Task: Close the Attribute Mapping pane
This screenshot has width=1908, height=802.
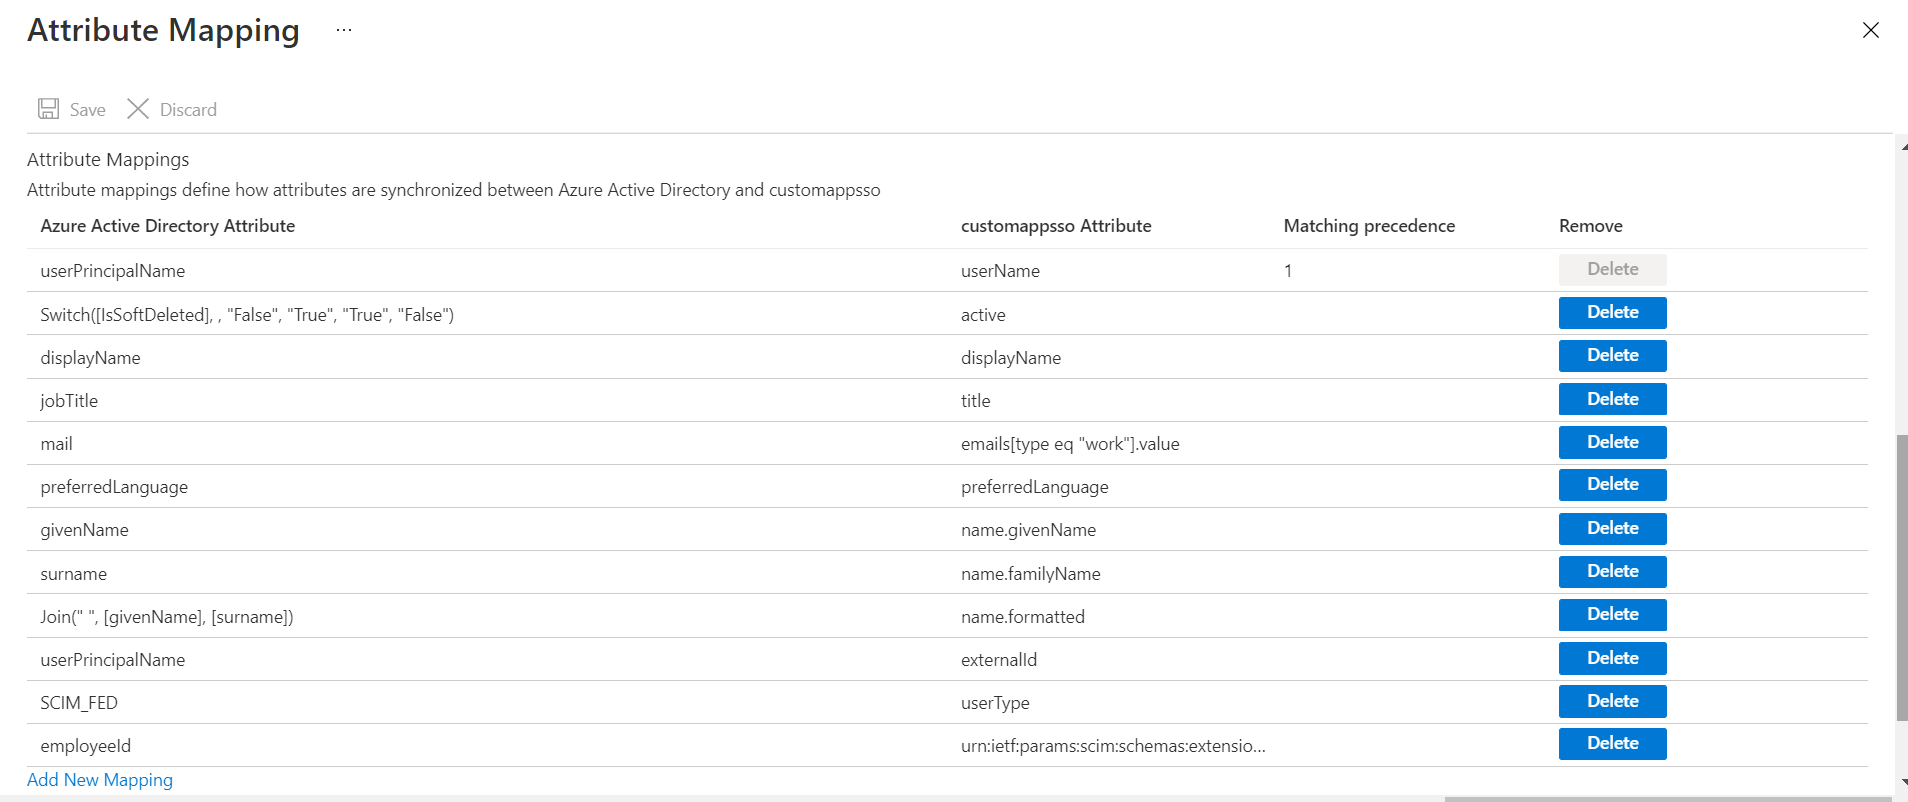Action: [1871, 30]
